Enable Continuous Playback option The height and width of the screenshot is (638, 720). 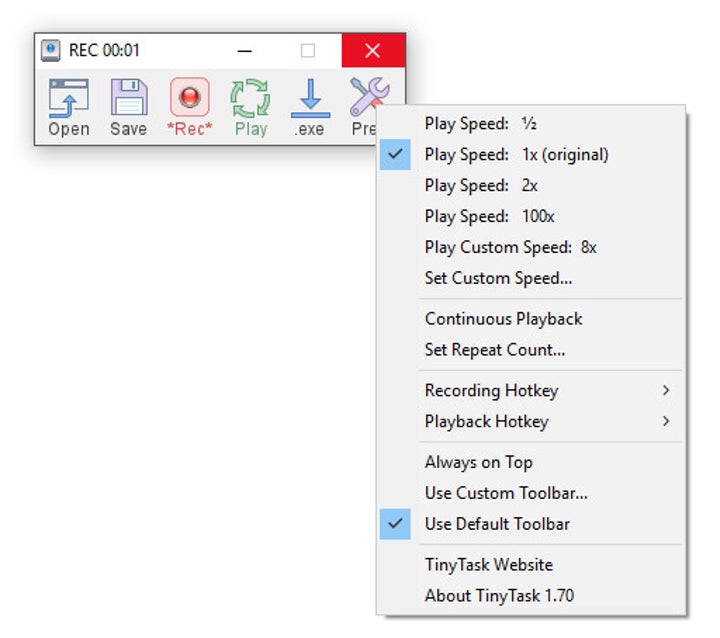click(503, 319)
